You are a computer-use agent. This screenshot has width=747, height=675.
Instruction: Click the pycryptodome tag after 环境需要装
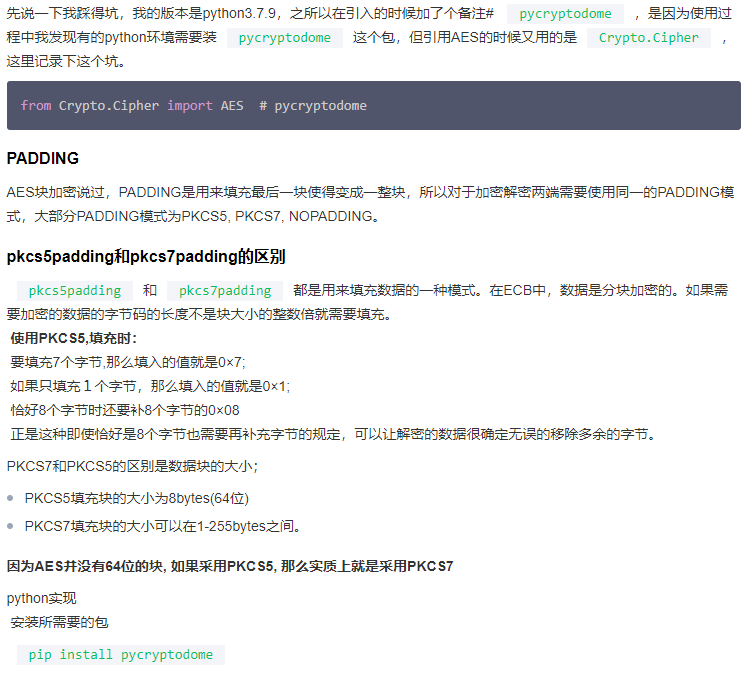(x=284, y=38)
